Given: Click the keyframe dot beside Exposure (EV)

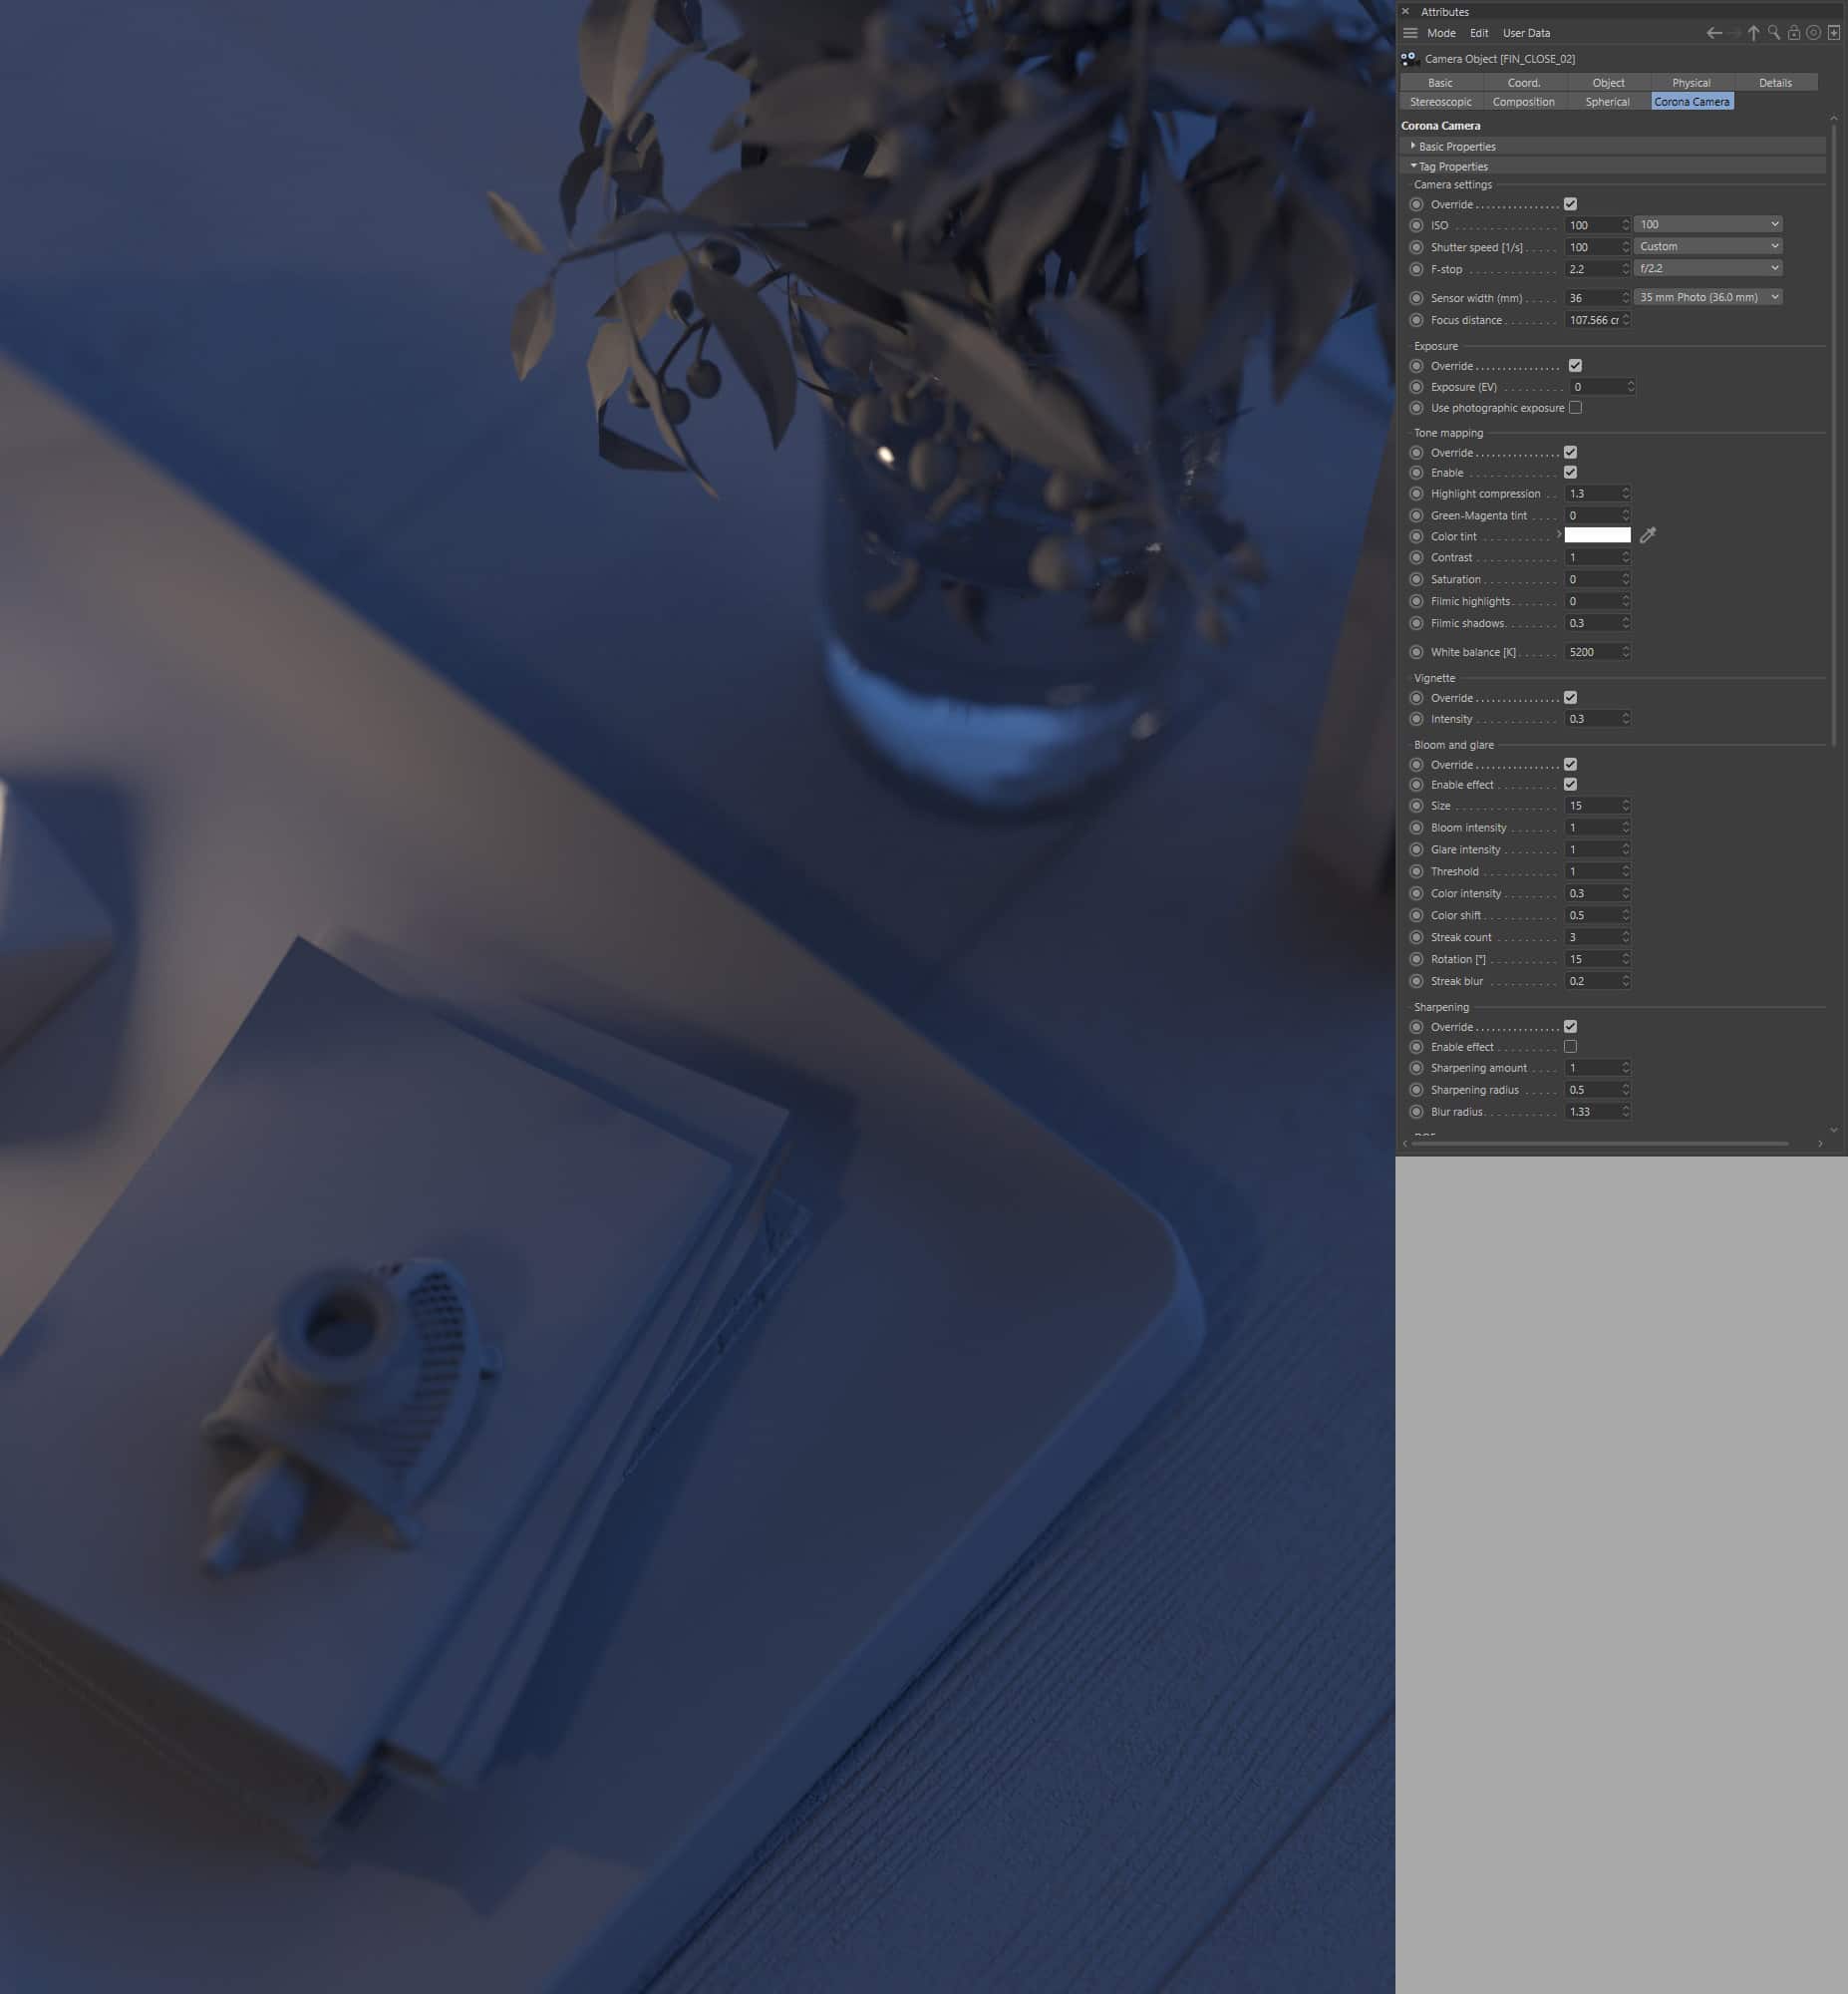Looking at the screenshot, I should click(x=1416, y=387).
